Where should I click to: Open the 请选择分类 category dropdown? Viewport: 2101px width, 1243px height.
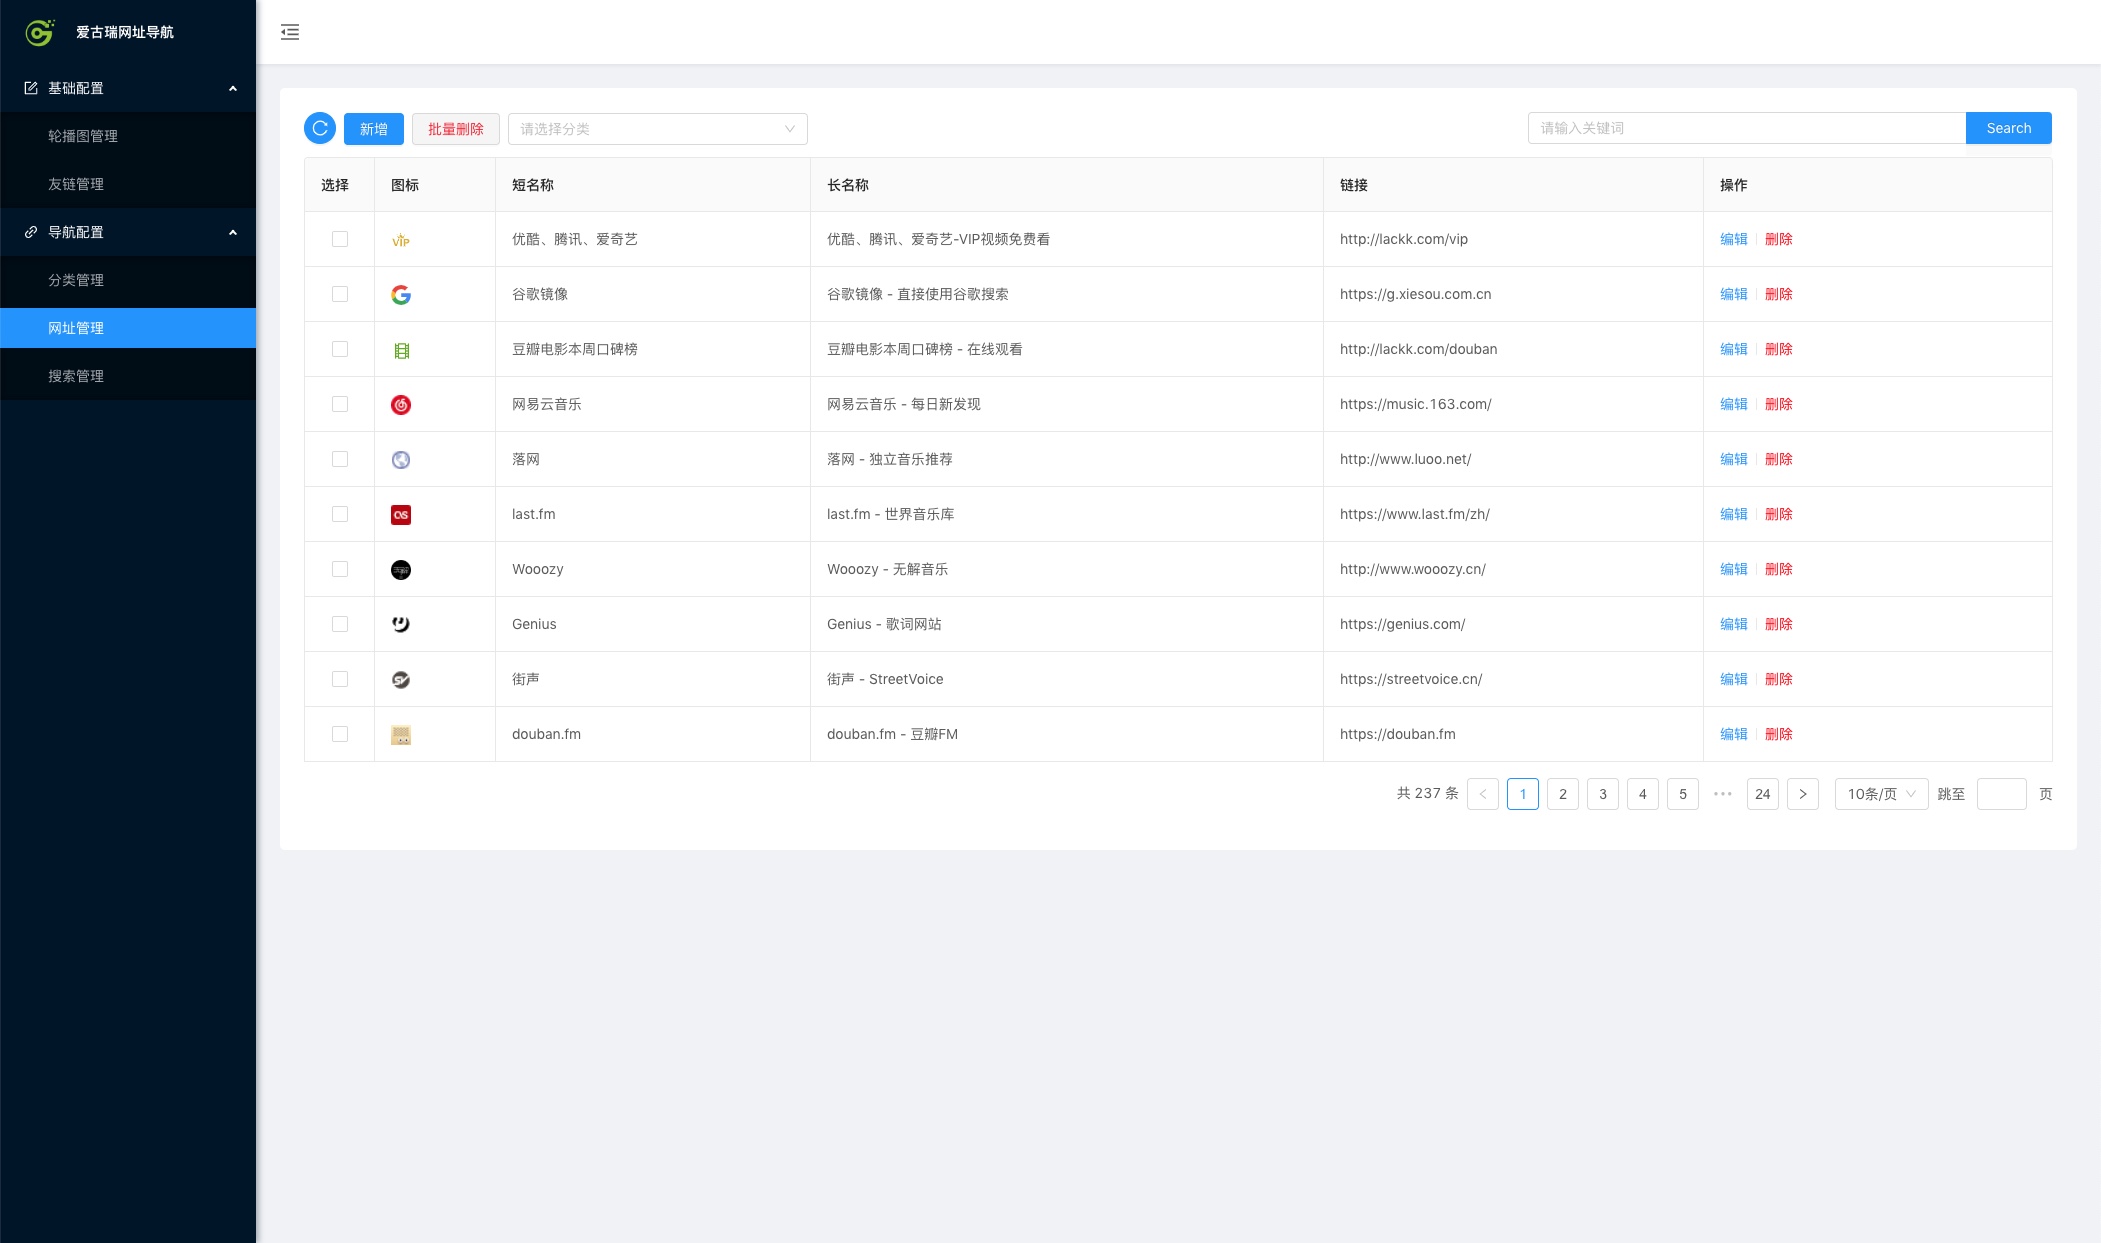click(658, 129)
